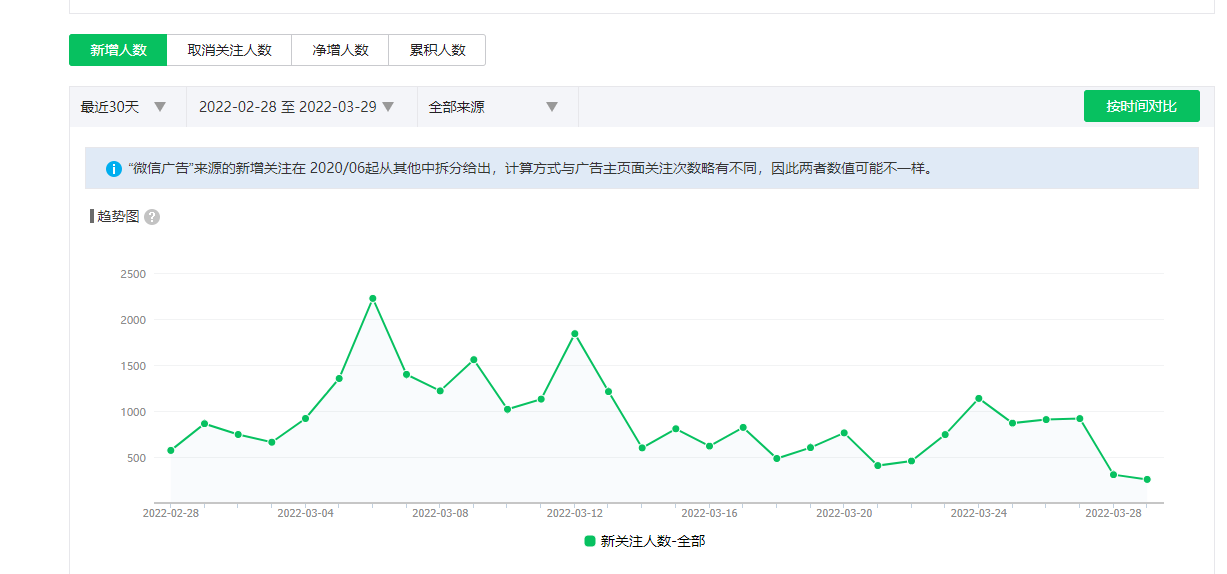Click the data point at 2022-03-20
Screen dimensions: 1227x574
844,432
